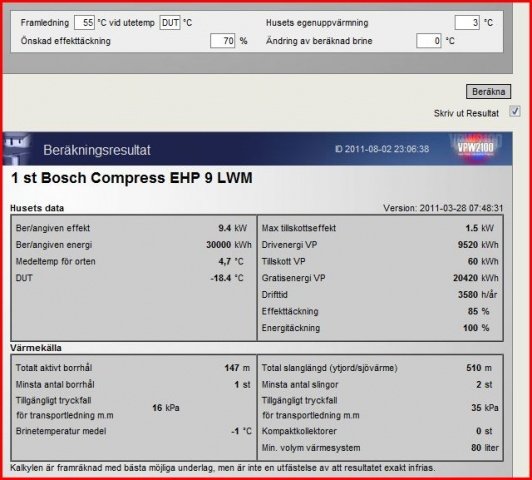532x480 pixels.
Task: Click the Version date text
Action: pos(443,208)
